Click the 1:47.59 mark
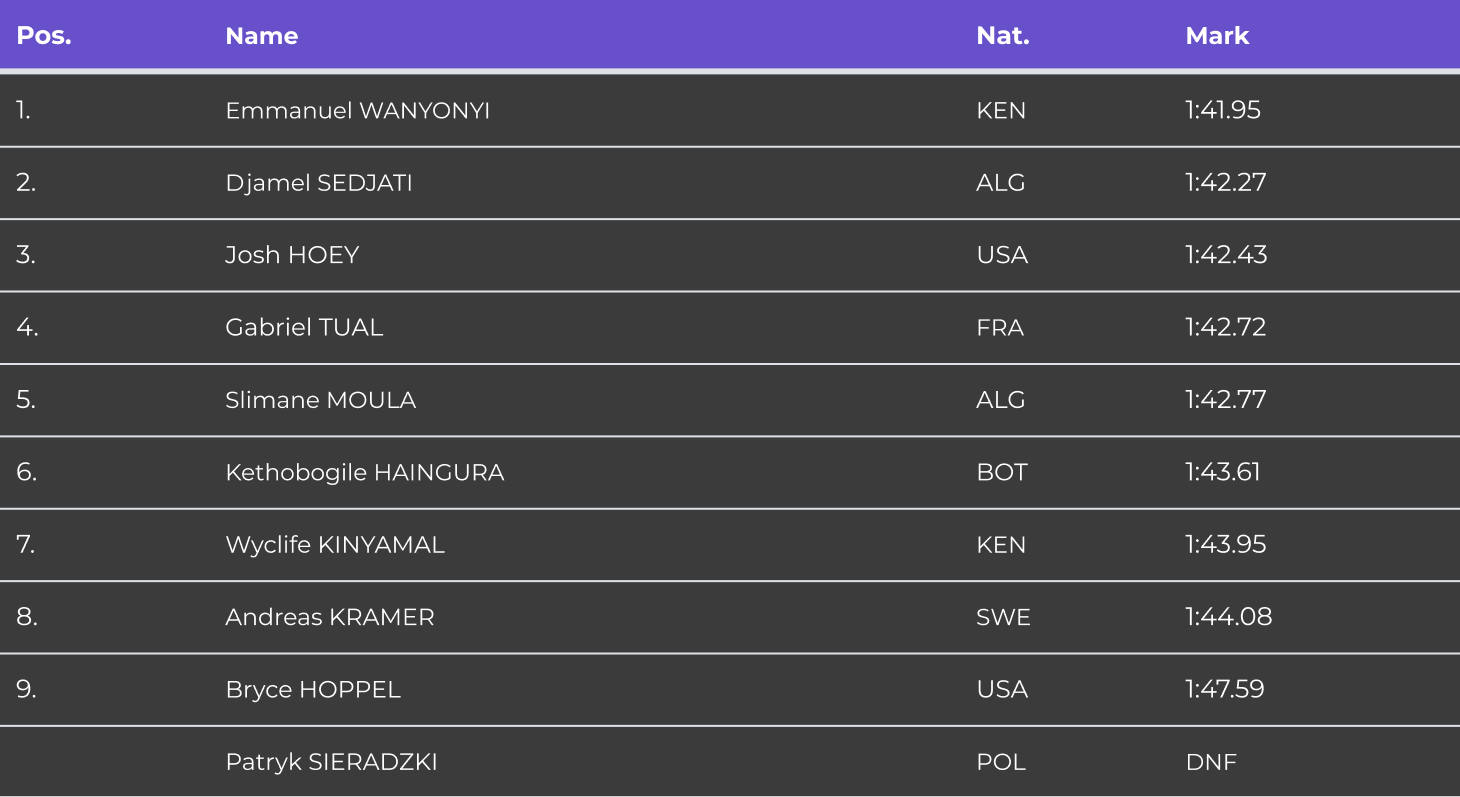This screenshot has height=797, width=1460. pos(1225,689)
